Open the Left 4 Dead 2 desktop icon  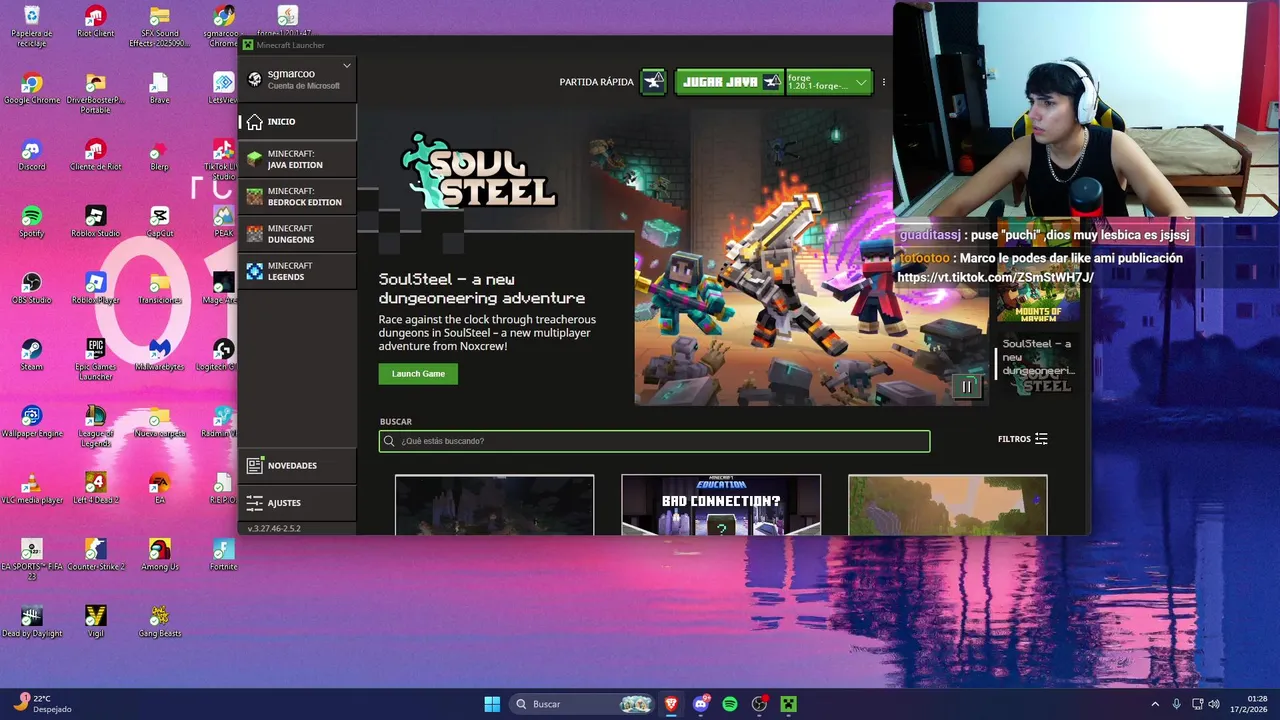[95, 488]
